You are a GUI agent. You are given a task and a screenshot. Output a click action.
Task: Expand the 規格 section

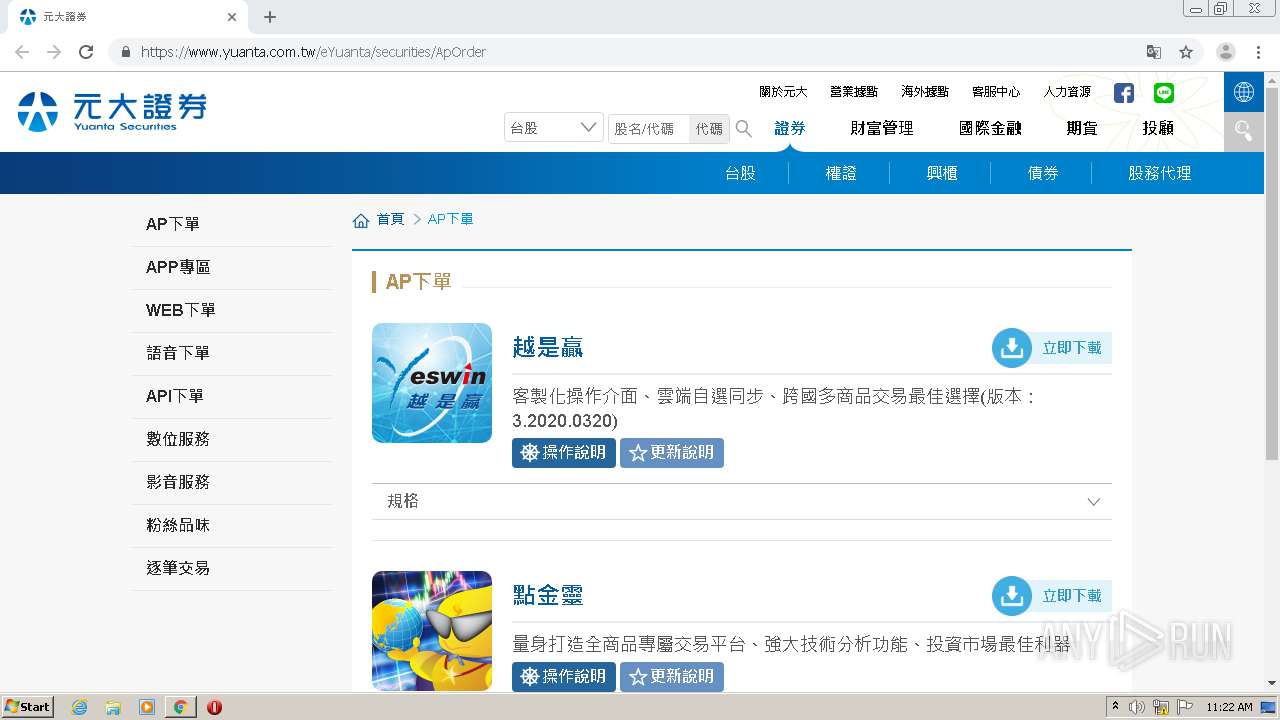[x=742, y=502]
